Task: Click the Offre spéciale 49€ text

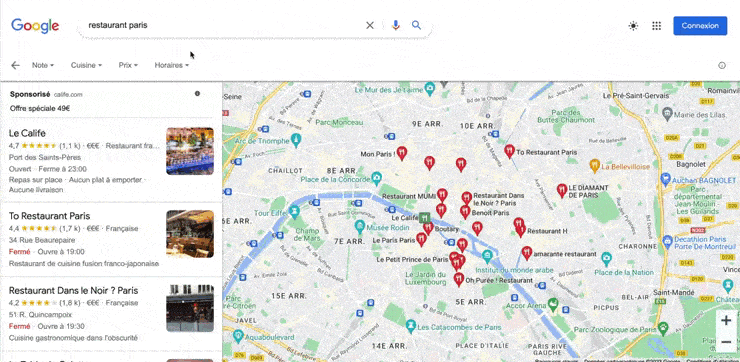Action: point(40,108)
